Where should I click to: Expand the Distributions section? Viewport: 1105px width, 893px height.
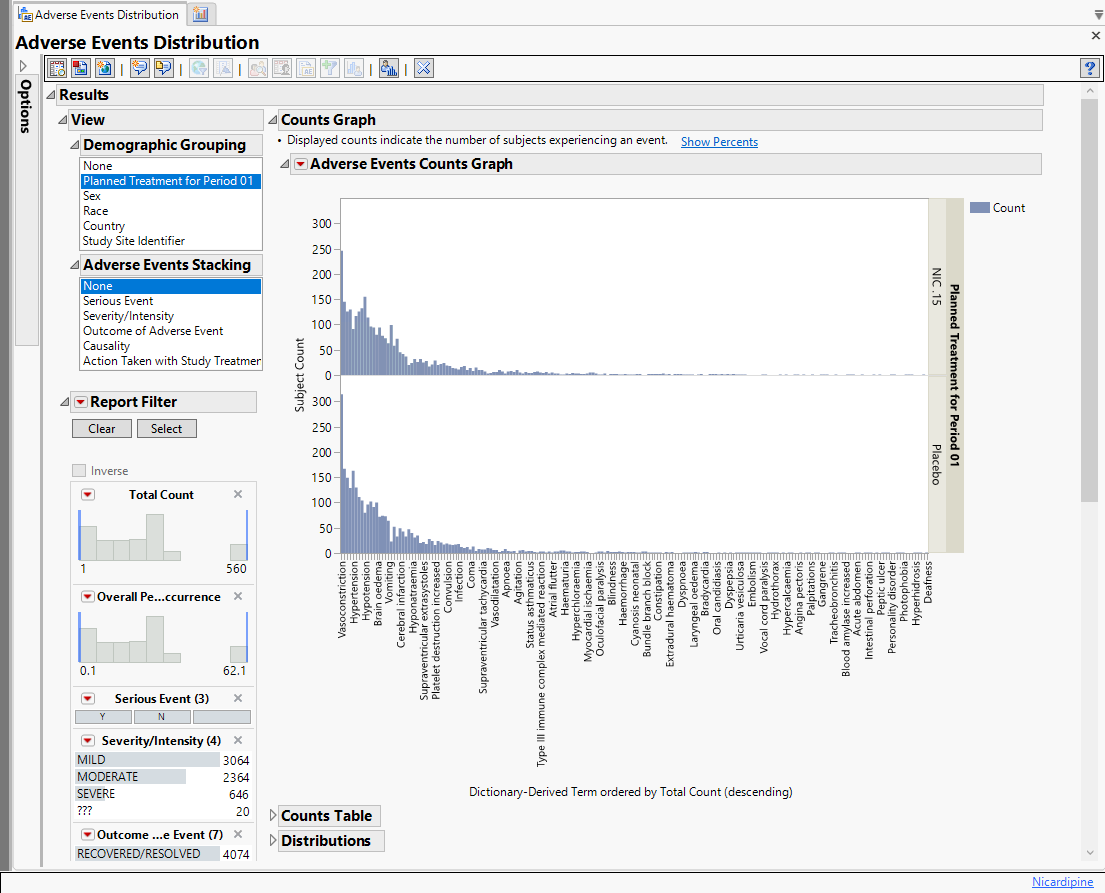click(275, 841)
